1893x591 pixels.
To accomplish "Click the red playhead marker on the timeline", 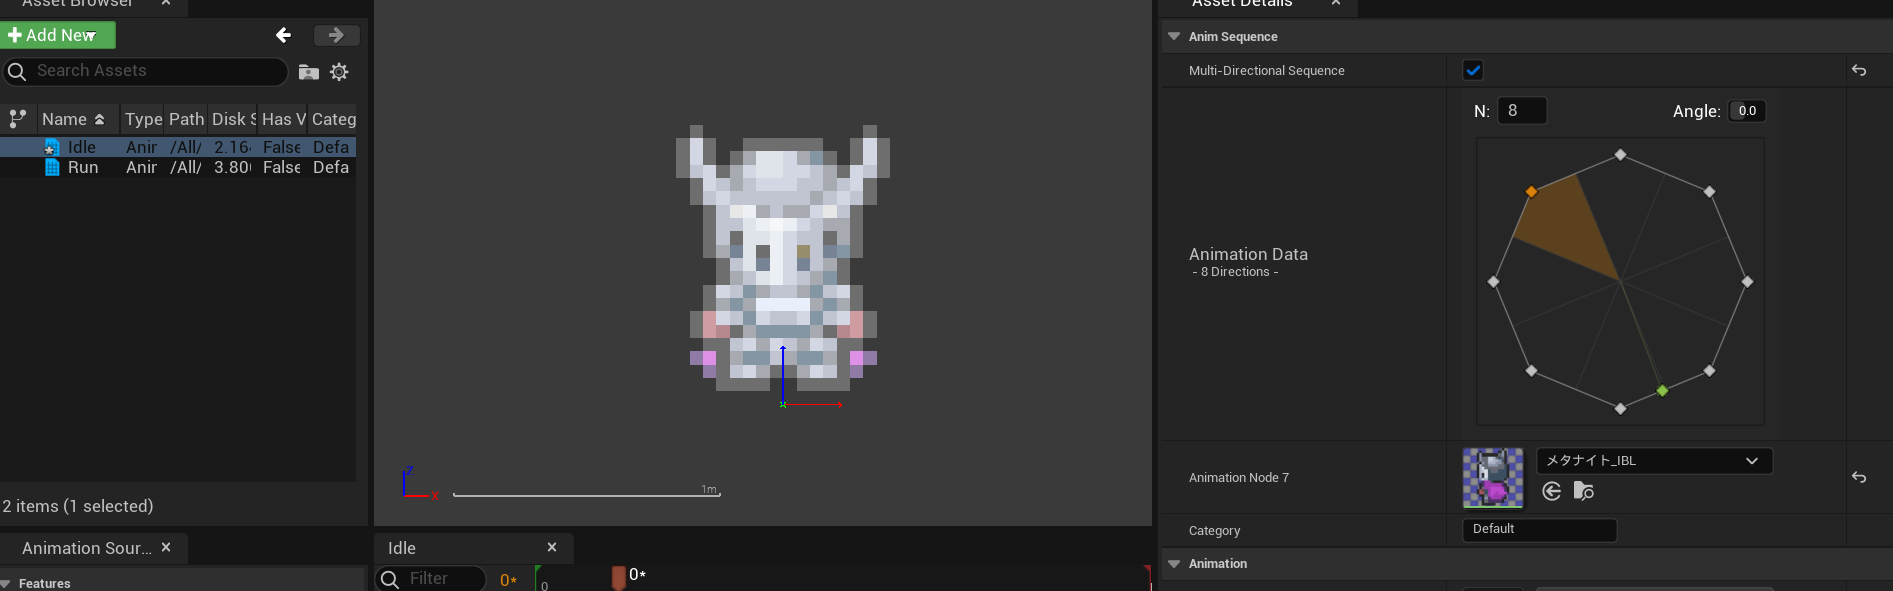I will [x=619, y=577].
